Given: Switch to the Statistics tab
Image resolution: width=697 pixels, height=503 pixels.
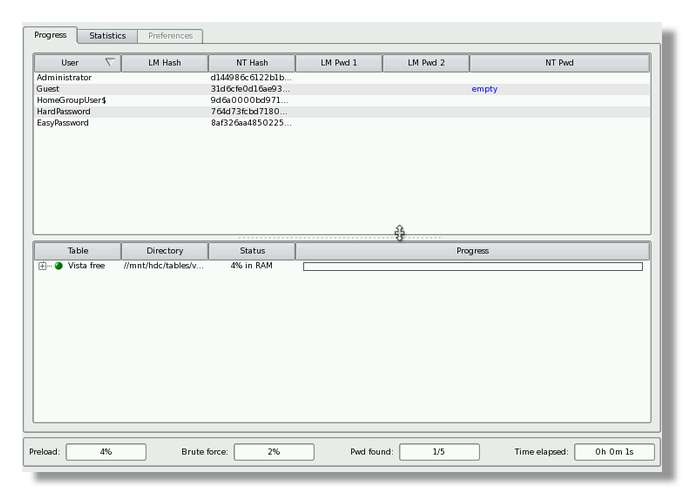Looking at the screenshot, I should pos(107,36).
